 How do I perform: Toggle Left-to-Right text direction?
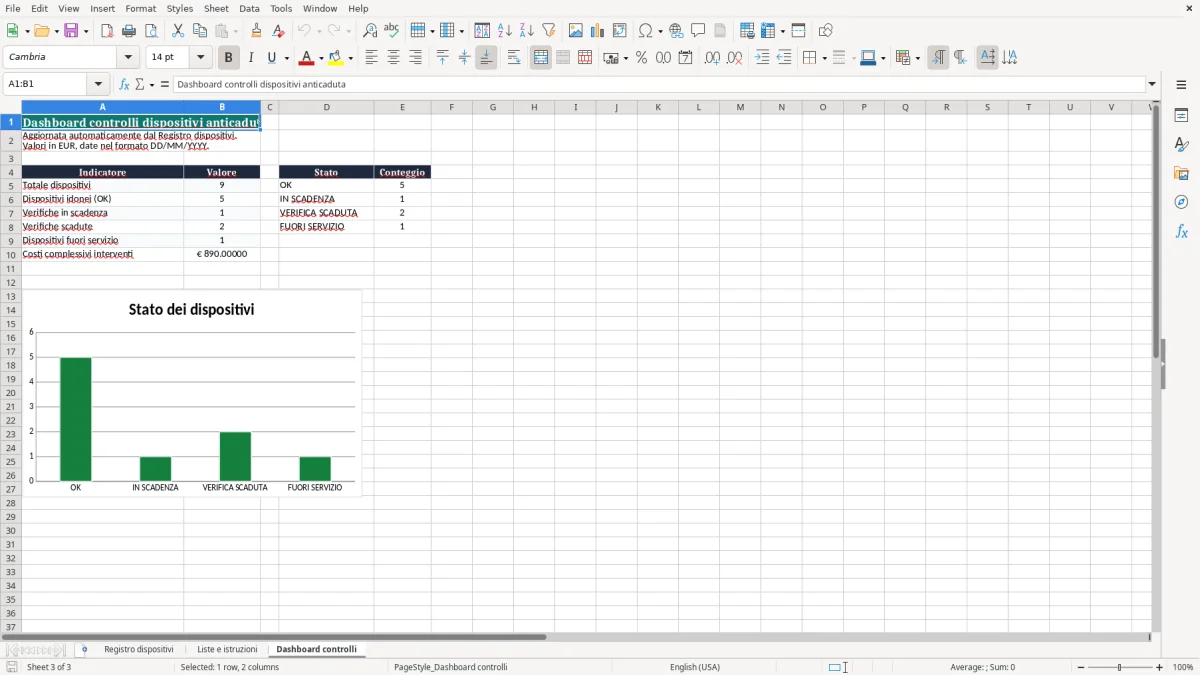938,58
